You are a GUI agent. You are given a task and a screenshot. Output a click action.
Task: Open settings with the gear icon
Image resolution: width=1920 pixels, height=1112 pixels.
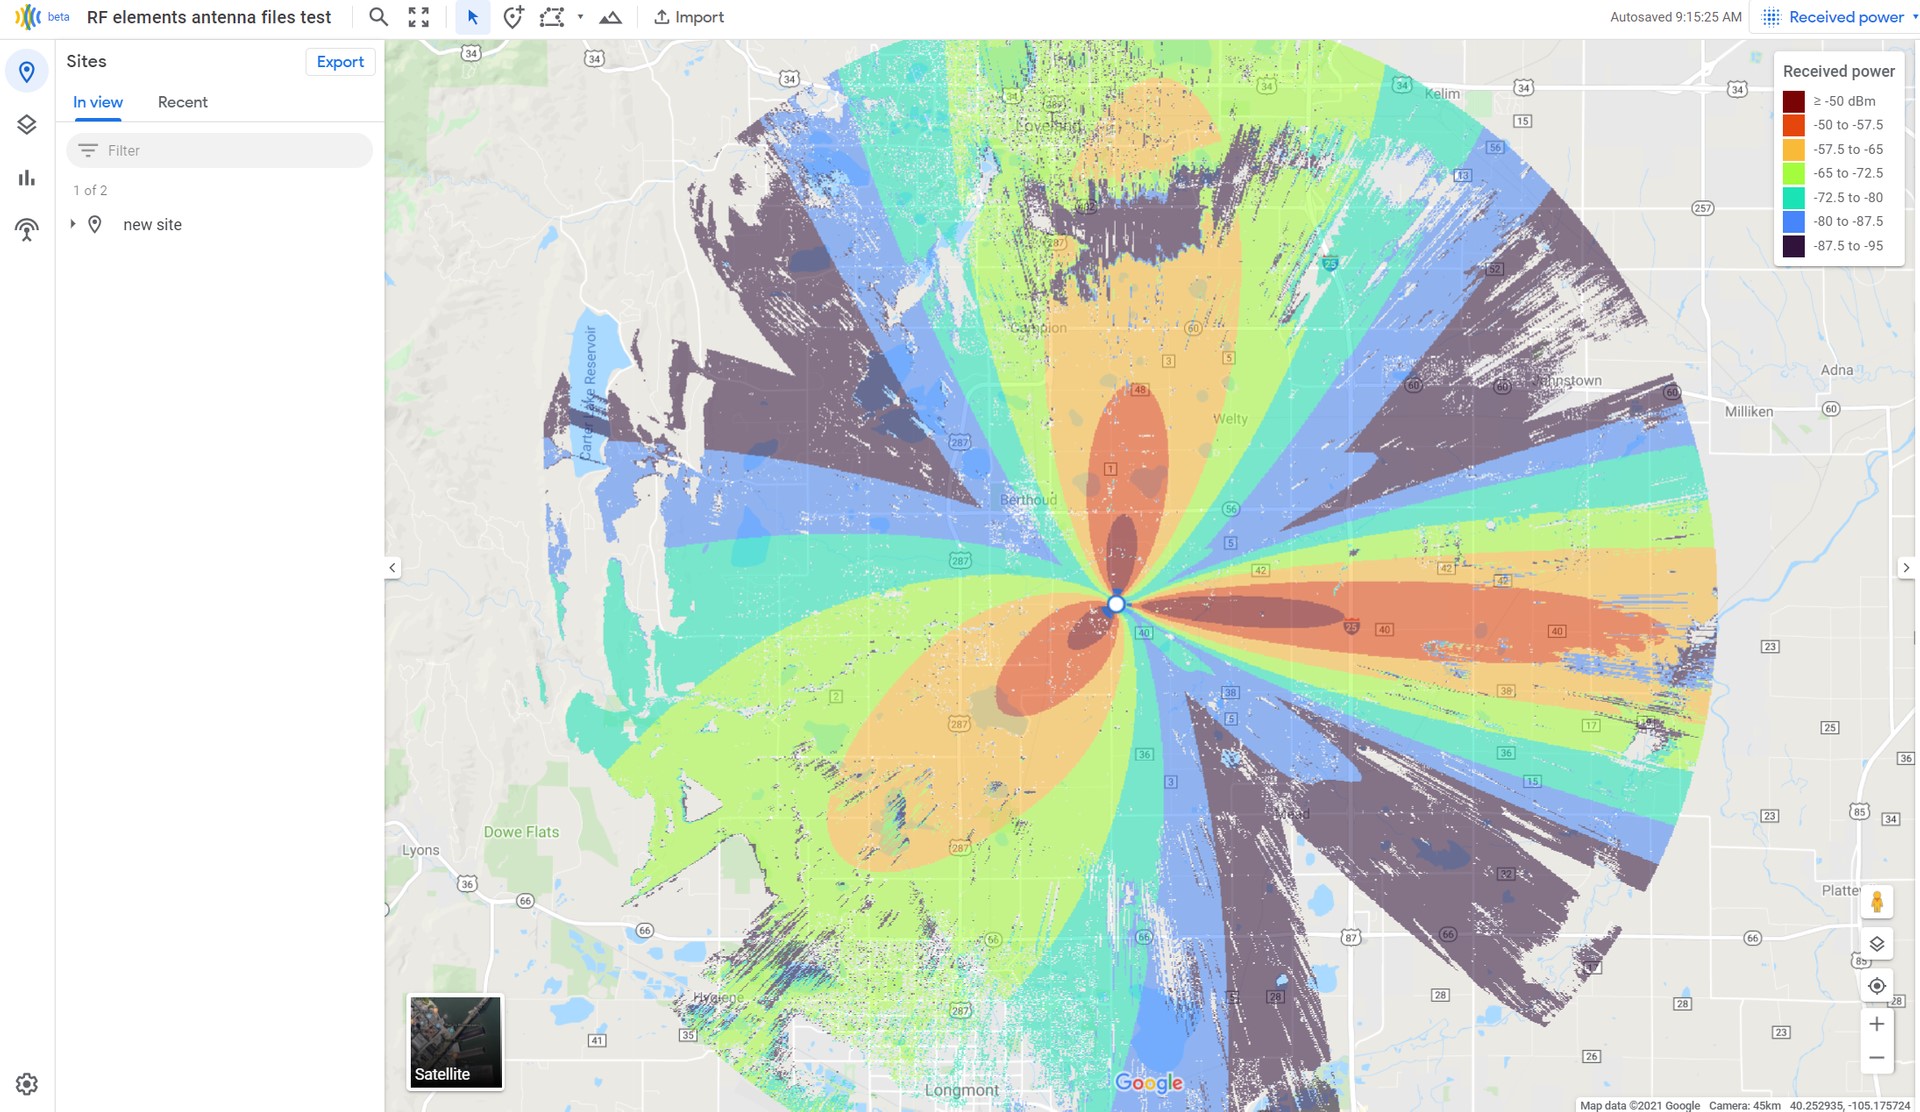tap(27, 1084)
